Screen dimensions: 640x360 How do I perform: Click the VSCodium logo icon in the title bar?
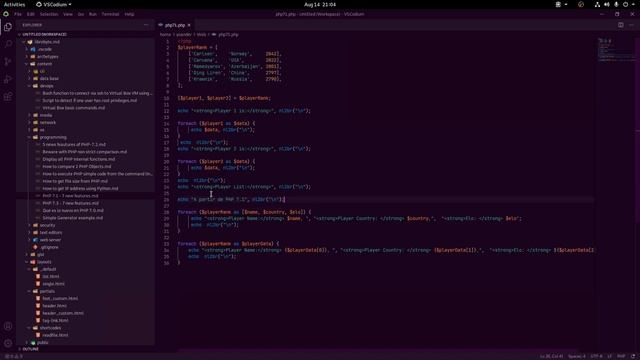(6, 14)
